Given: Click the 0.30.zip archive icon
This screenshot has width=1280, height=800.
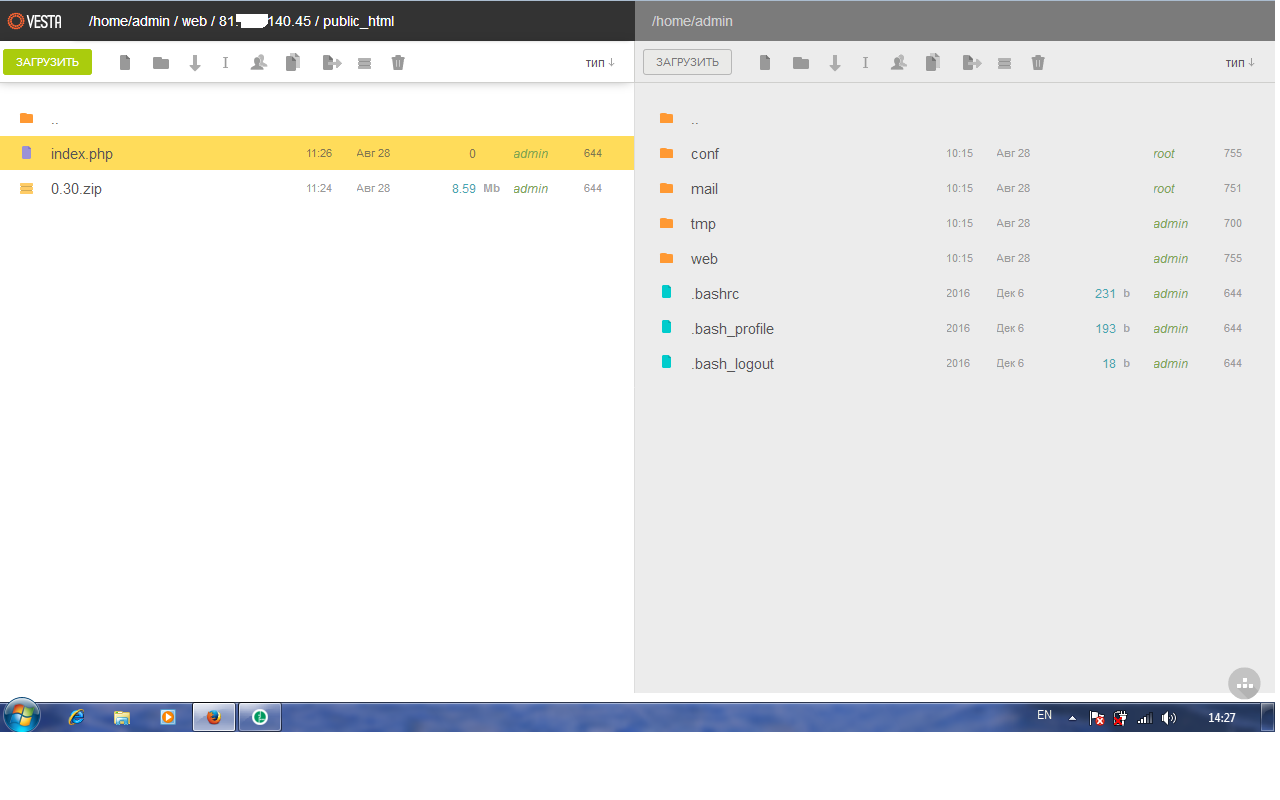Looking at the screenshot, I should click(27, 188).
